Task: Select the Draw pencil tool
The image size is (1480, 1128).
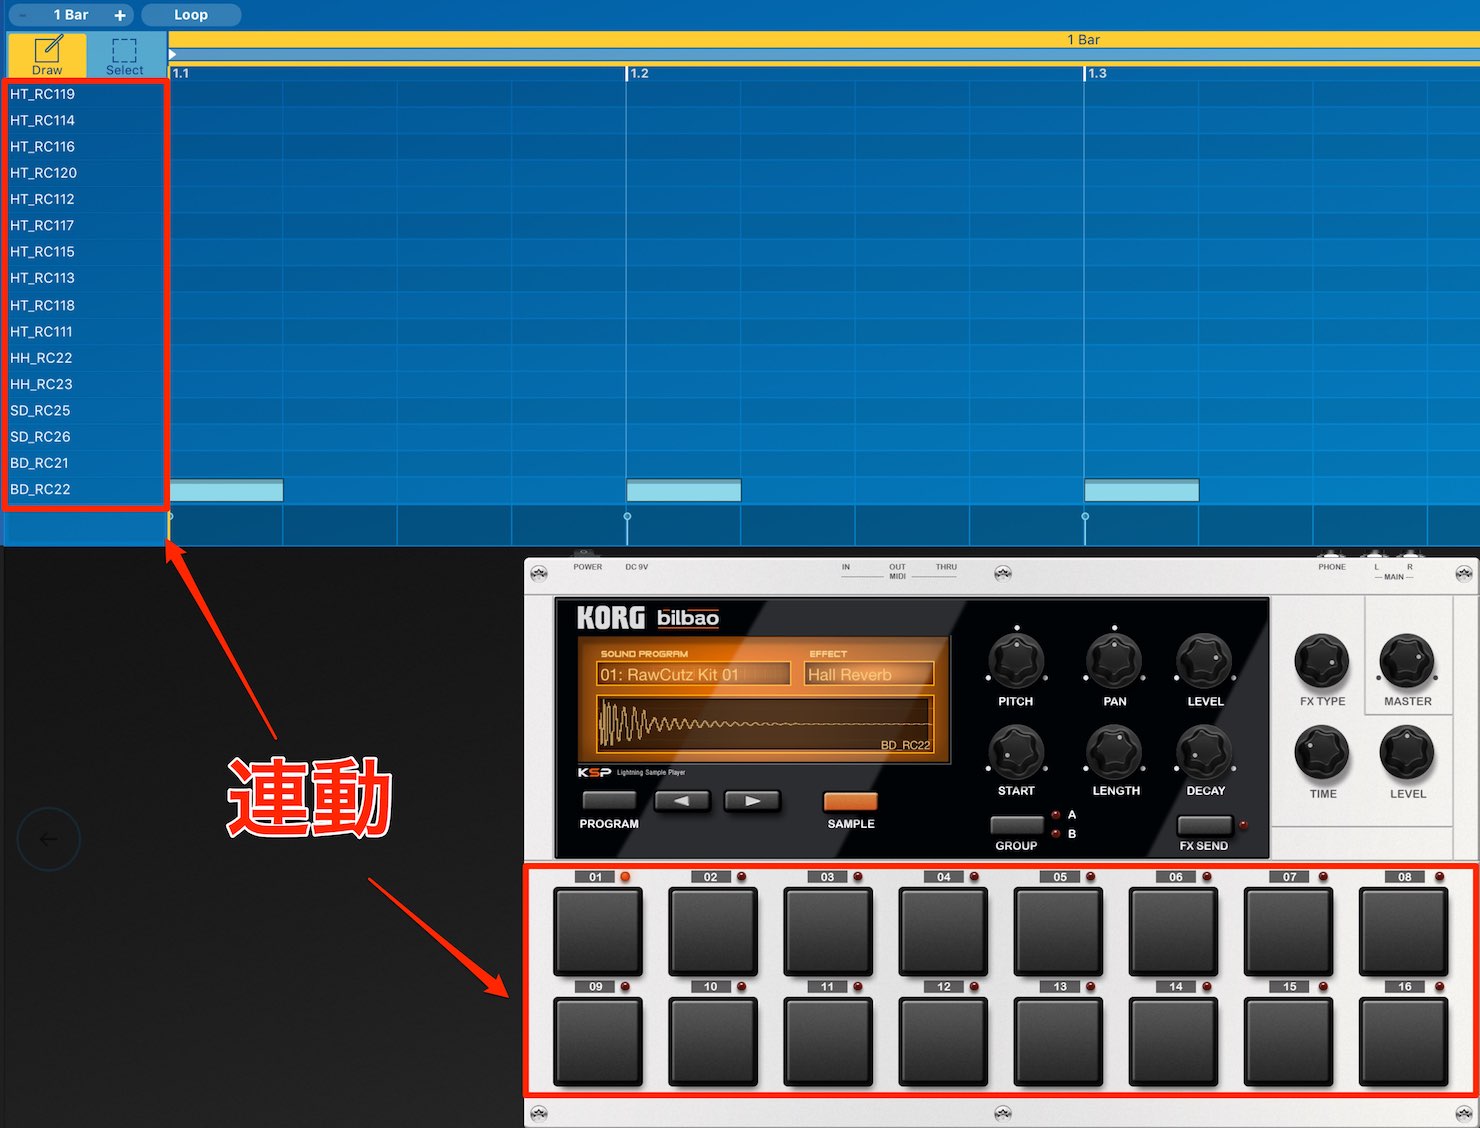Action: click(46, 55)
